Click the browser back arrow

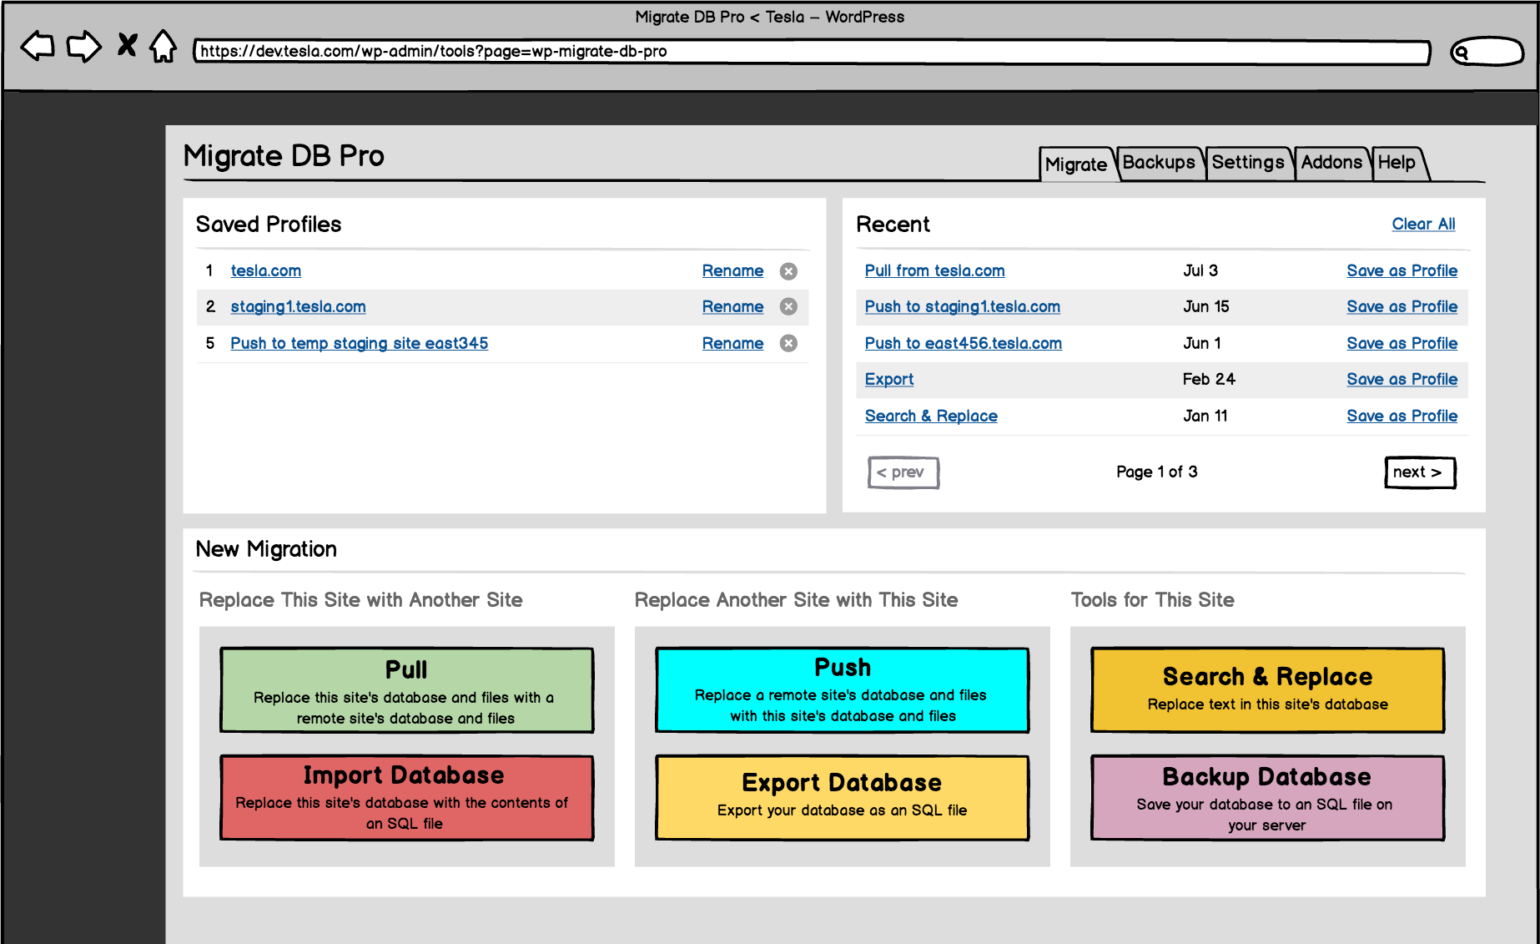(38, 46)
